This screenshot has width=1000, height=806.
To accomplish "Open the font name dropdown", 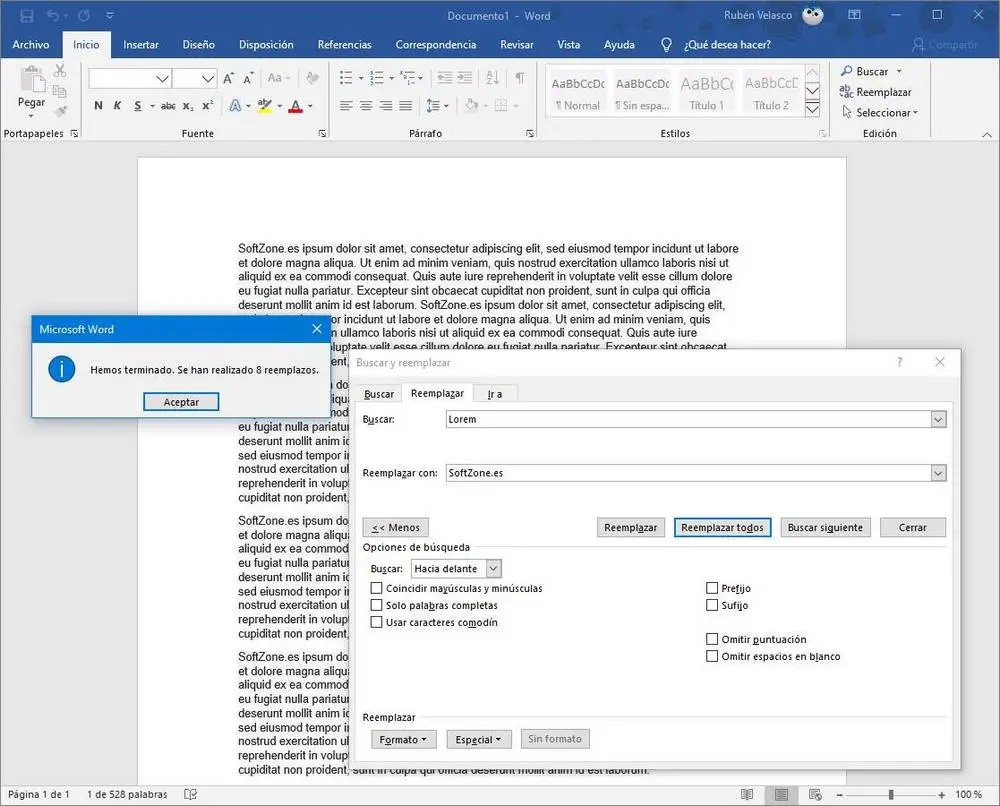I will 163,78.
